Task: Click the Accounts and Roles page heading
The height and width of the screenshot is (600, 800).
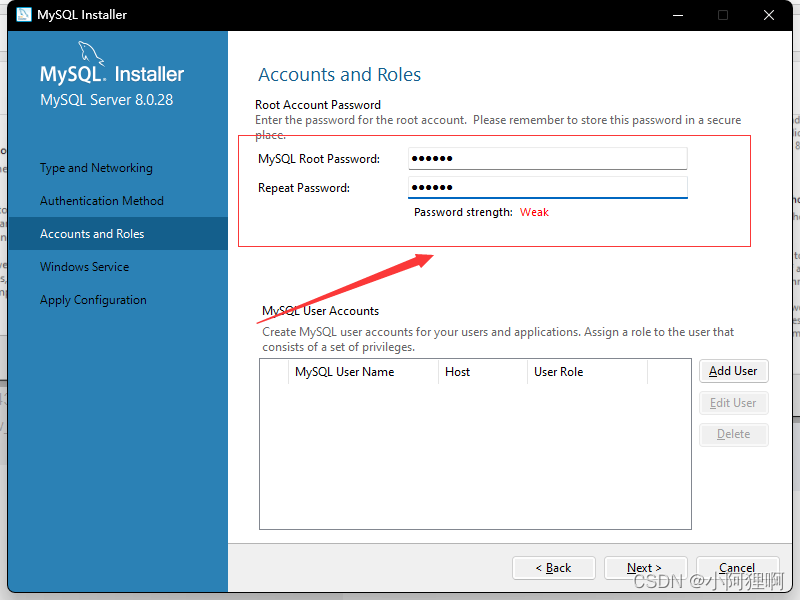Action: point(339,74)
